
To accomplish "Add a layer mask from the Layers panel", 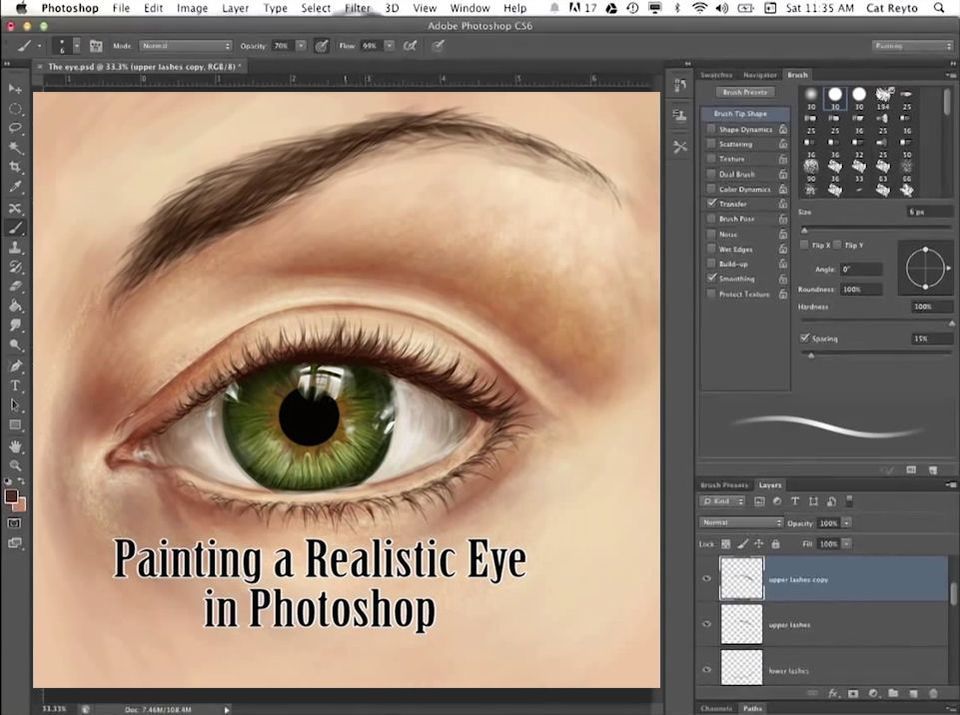I will click(852, 693).
